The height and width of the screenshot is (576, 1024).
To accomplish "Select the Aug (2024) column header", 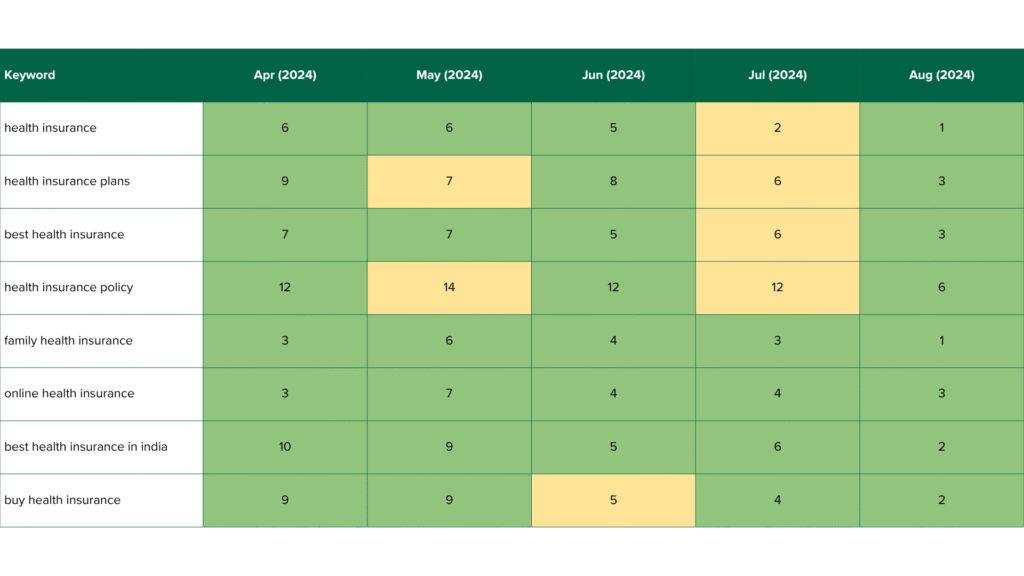I will click(x=941, y=75).
